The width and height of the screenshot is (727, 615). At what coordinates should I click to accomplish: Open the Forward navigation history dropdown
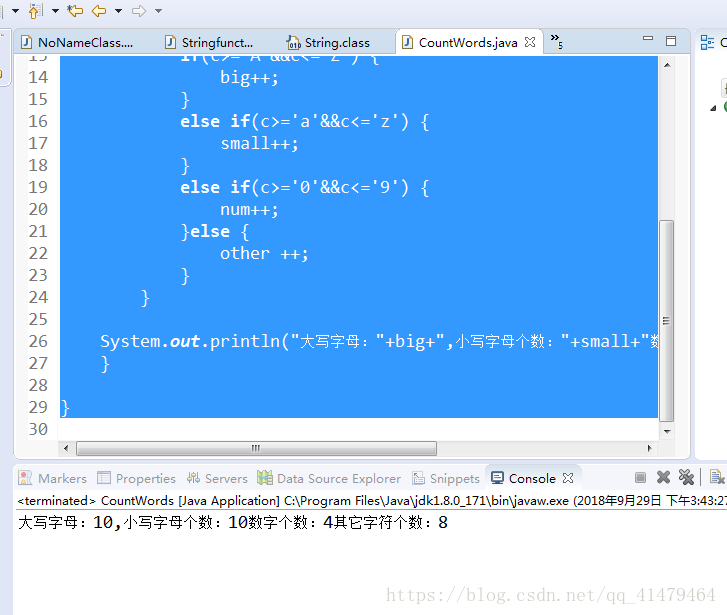(x=159, y=11)
